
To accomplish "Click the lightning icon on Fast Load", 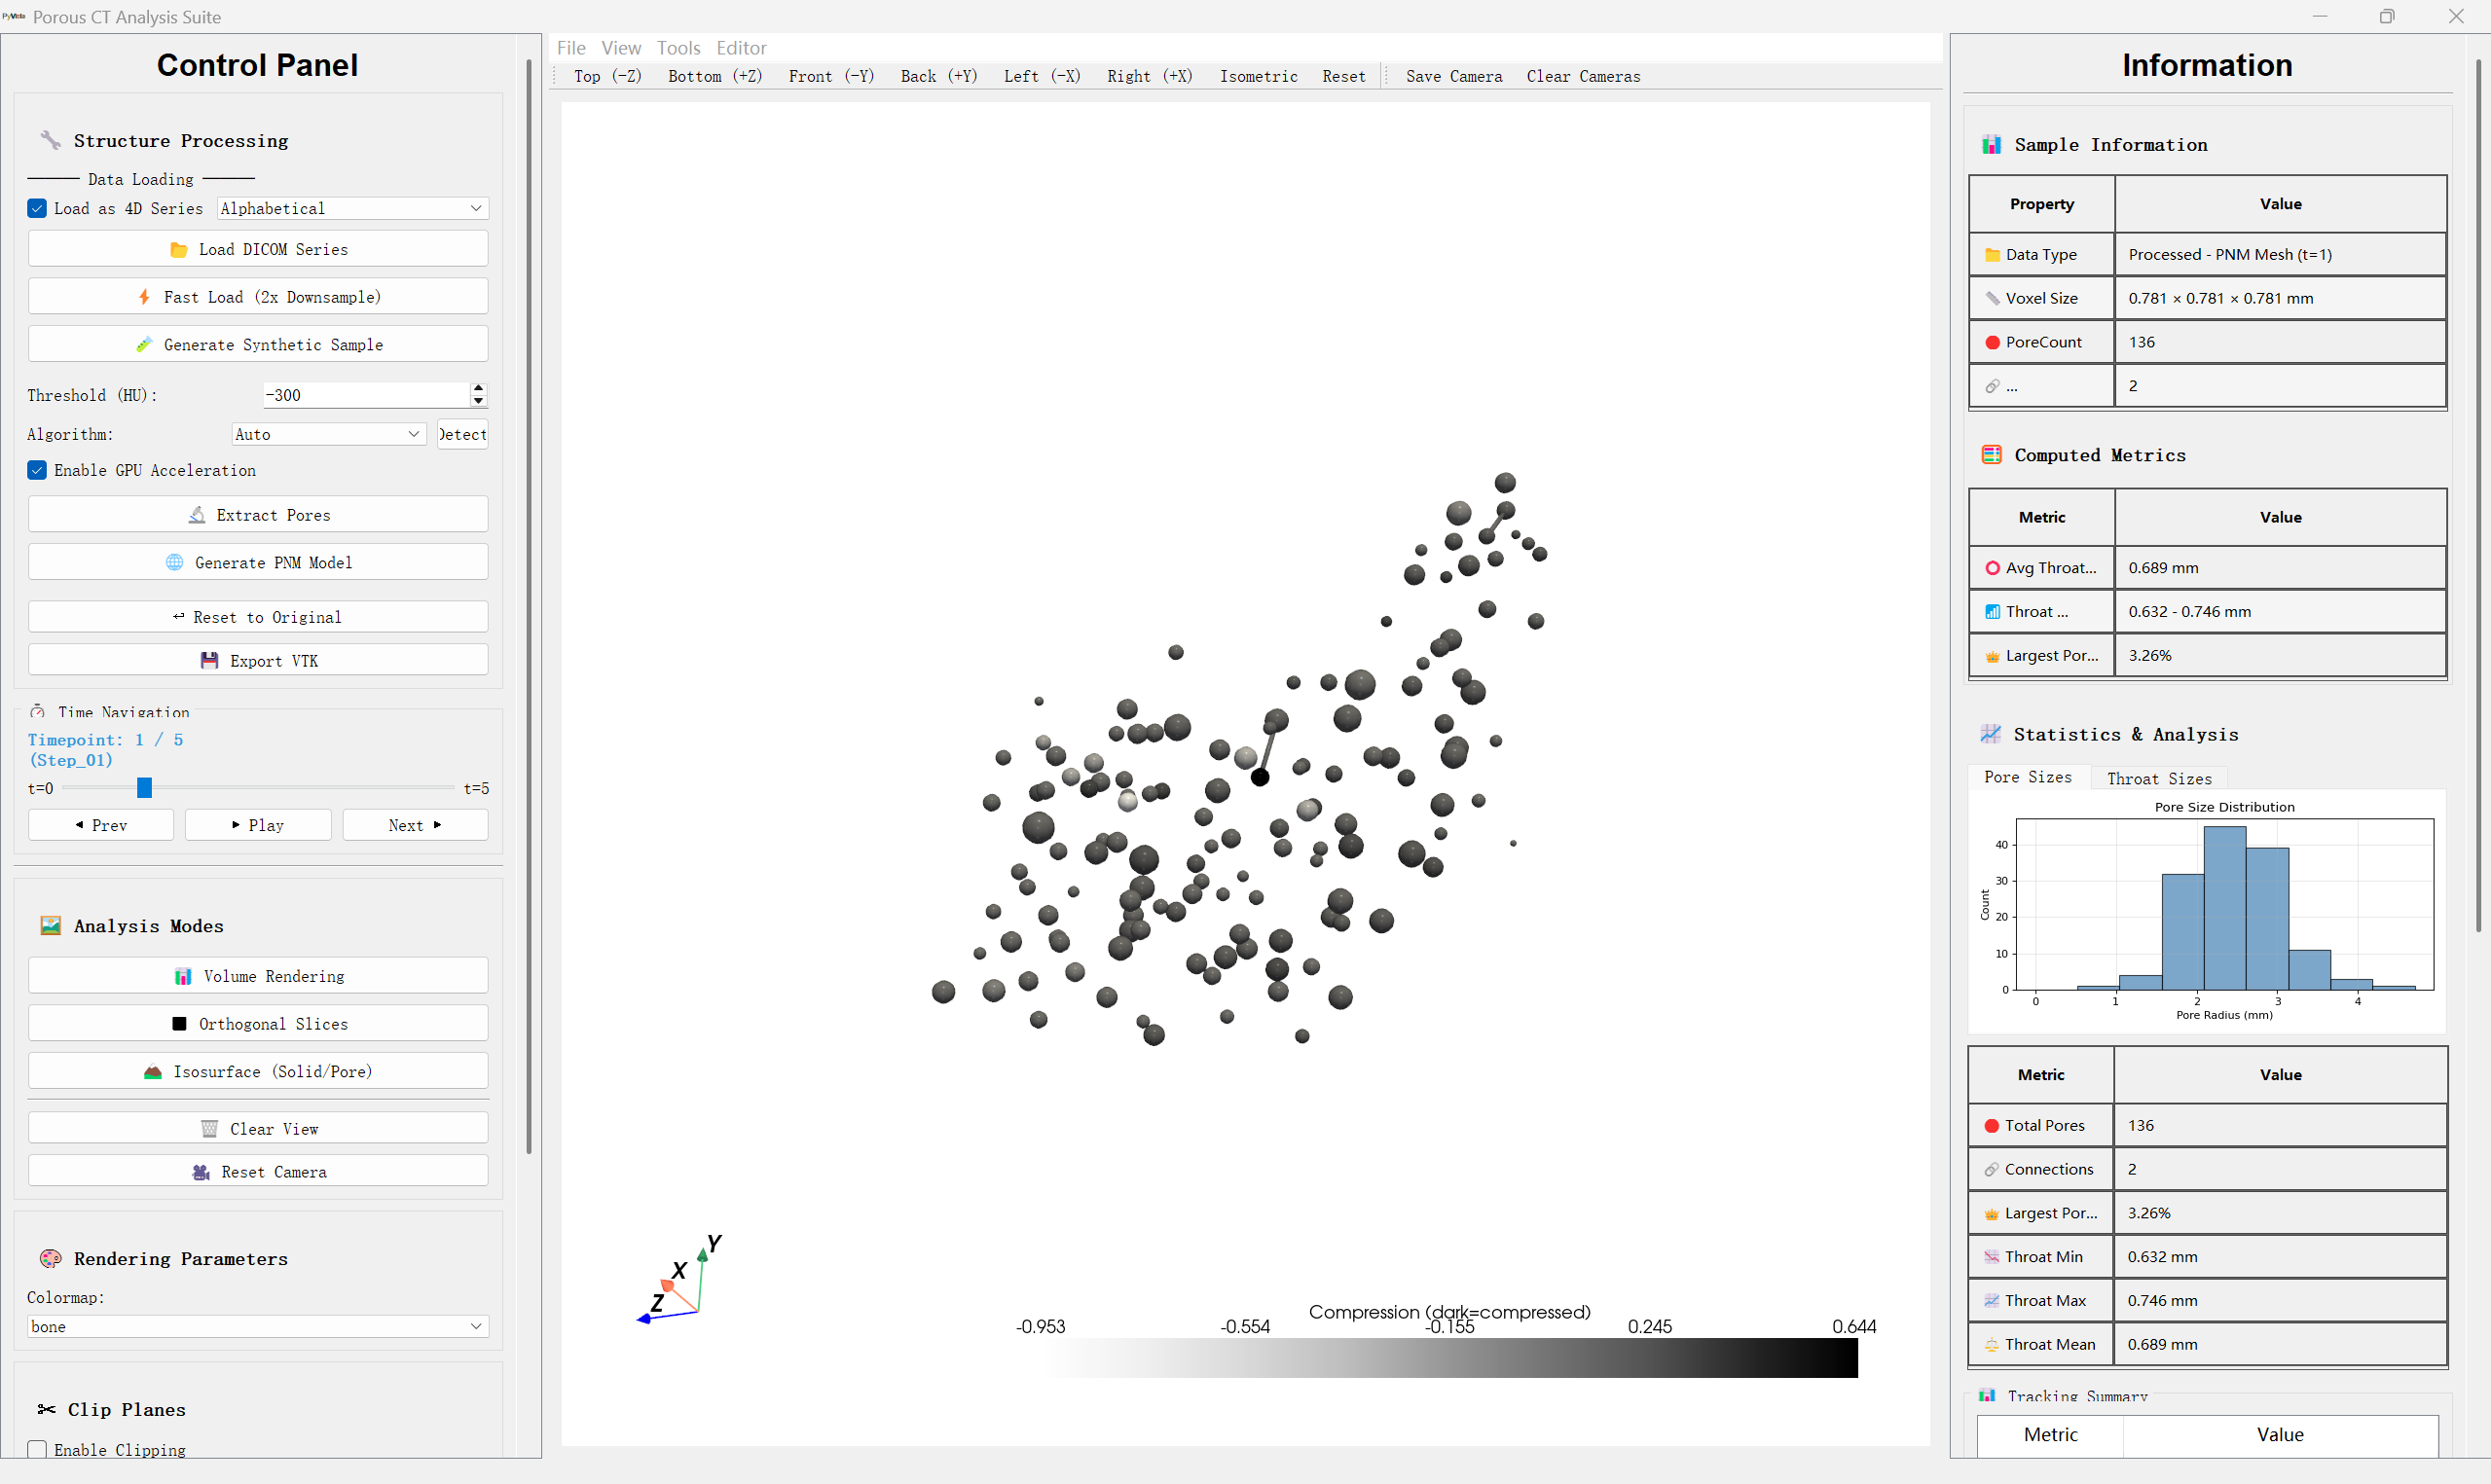I will 144,297.
